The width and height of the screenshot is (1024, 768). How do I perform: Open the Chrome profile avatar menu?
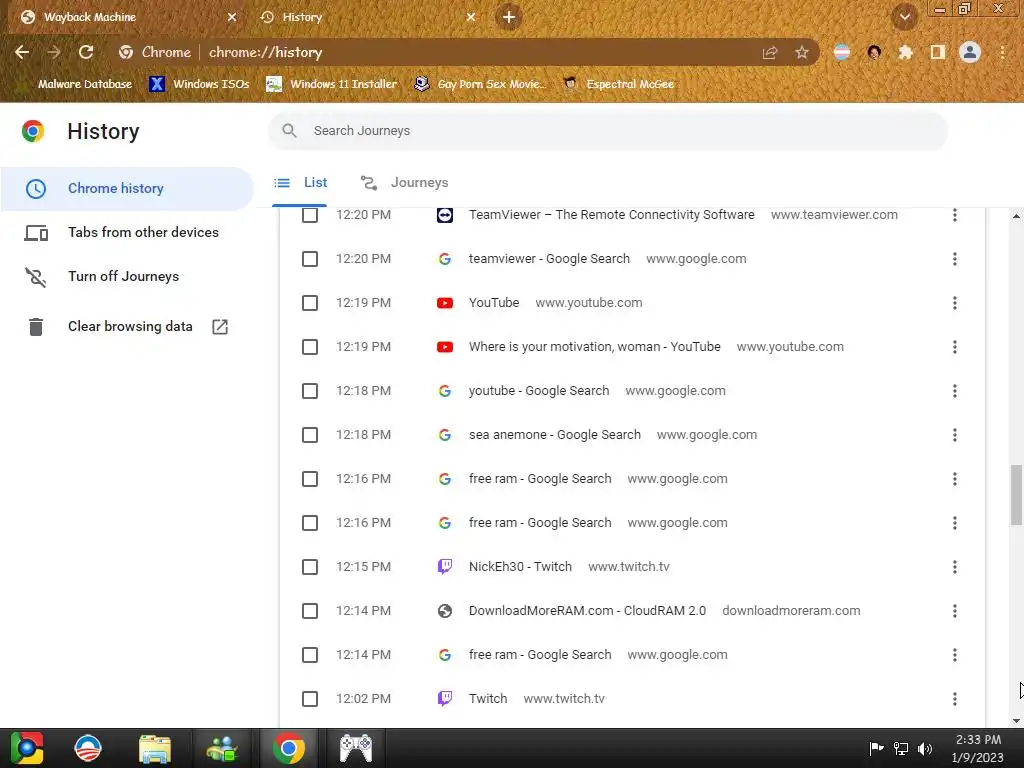(970, 52)
